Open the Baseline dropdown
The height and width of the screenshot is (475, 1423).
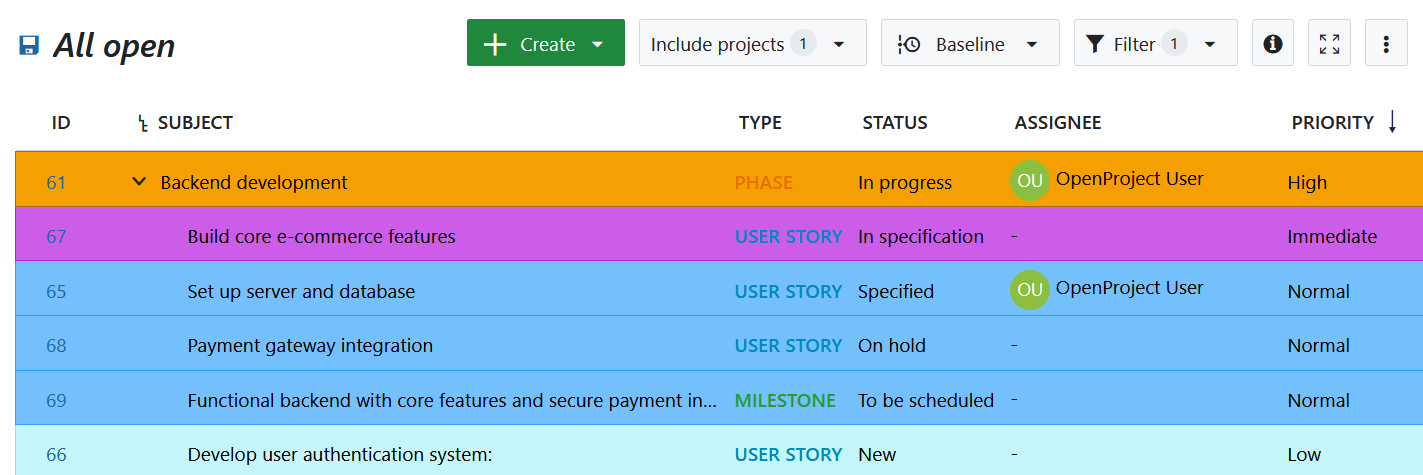pos(969,44)
